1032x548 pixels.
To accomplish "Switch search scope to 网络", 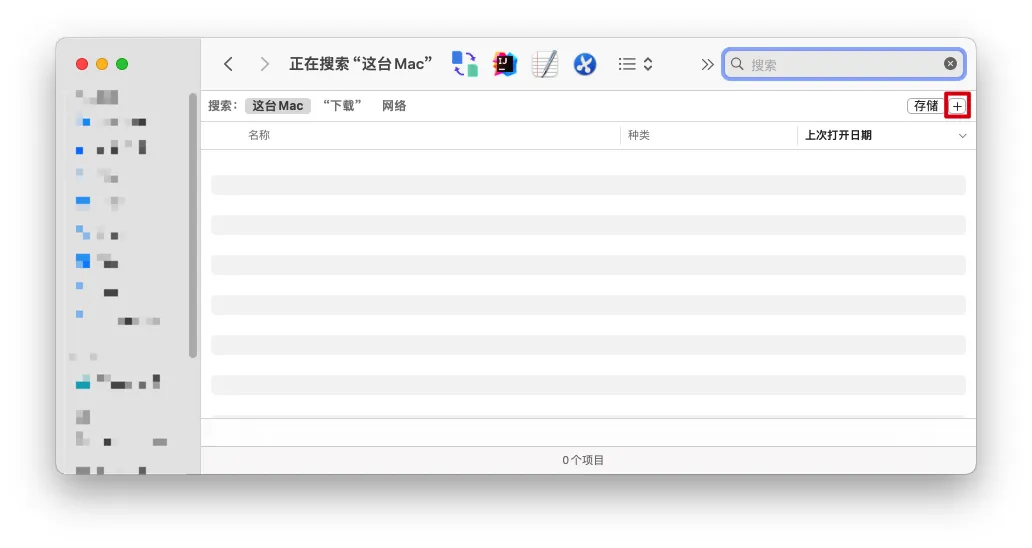I will 394,106.
